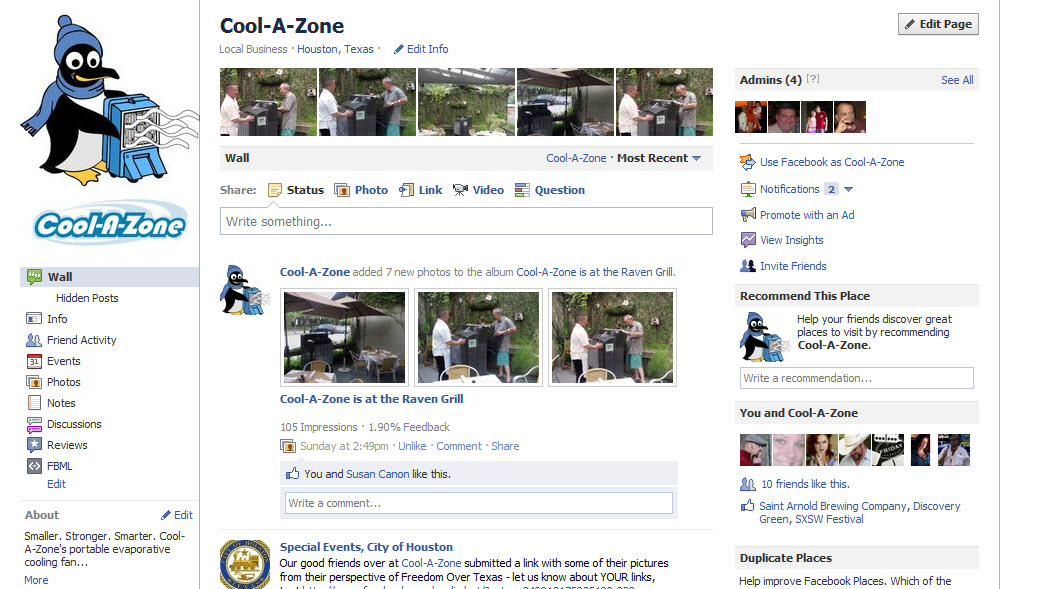
Task: Open Hidden Posts in sidebar
Action: coord(87,298)
